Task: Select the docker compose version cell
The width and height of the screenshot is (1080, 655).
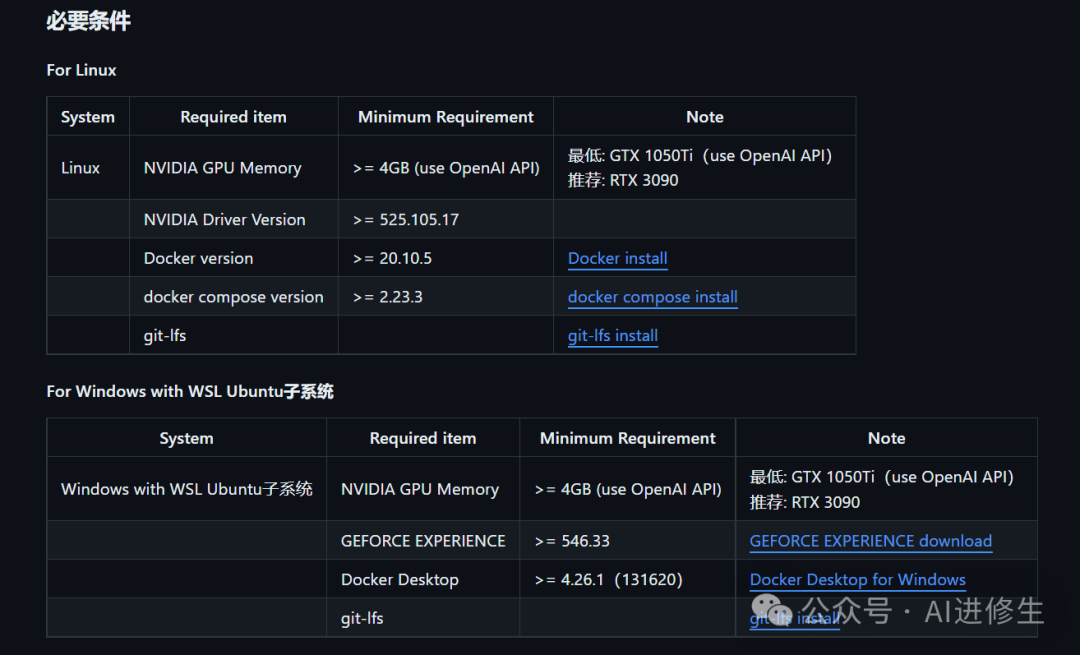Action: pyautogui.click(x=233, y=297)
